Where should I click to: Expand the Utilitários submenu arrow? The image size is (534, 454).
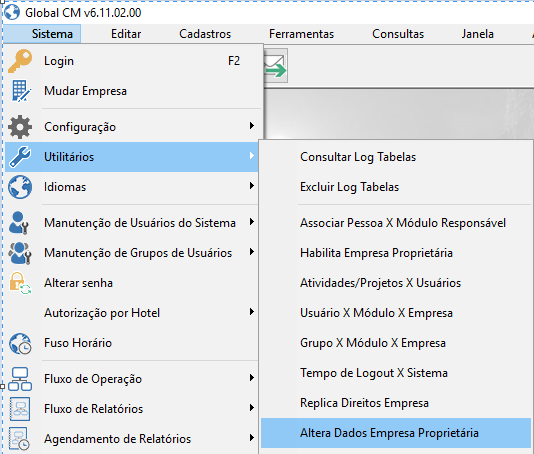tap(252, 156)
